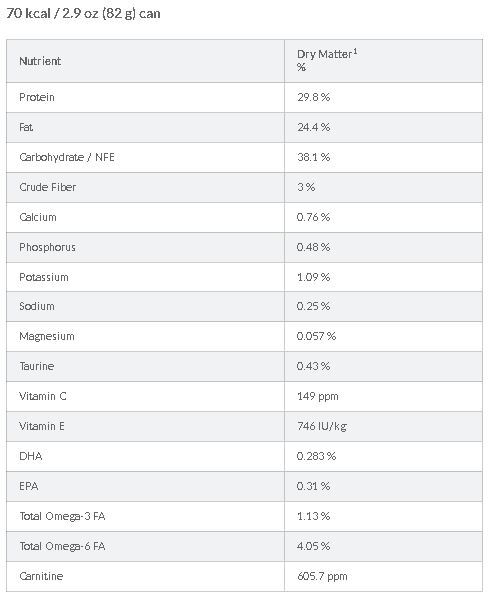Select the Vitamin E row label
The width and height of the screenshot is (490, 599).
point(42,426)
